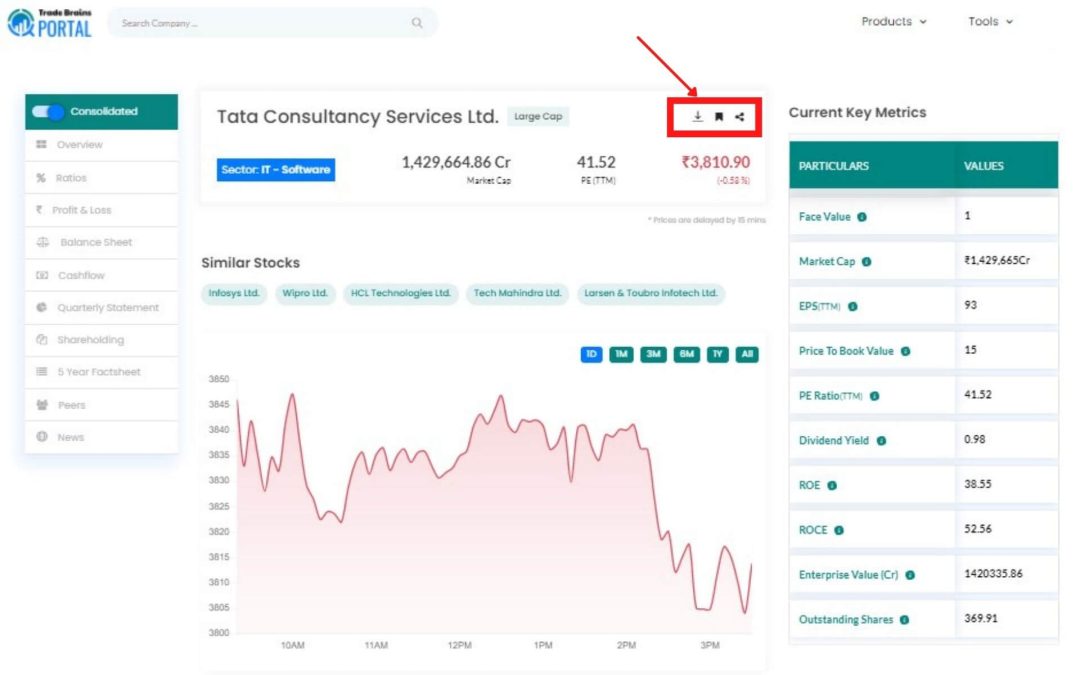Image resolution: width=1080 pixels, height=675 pixels.
Task: Open similar stock Infosys Ltd.
Action: point(234,293)
